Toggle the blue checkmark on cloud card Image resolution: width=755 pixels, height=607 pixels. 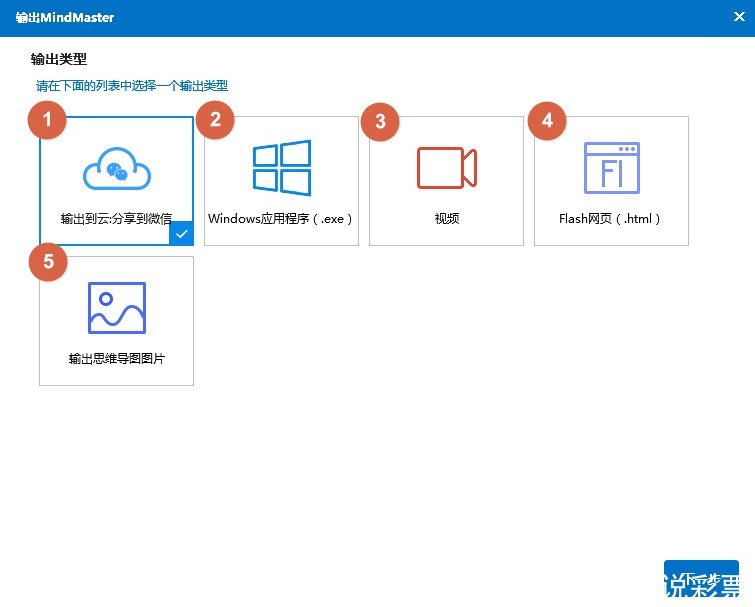[x=182, y=233]
